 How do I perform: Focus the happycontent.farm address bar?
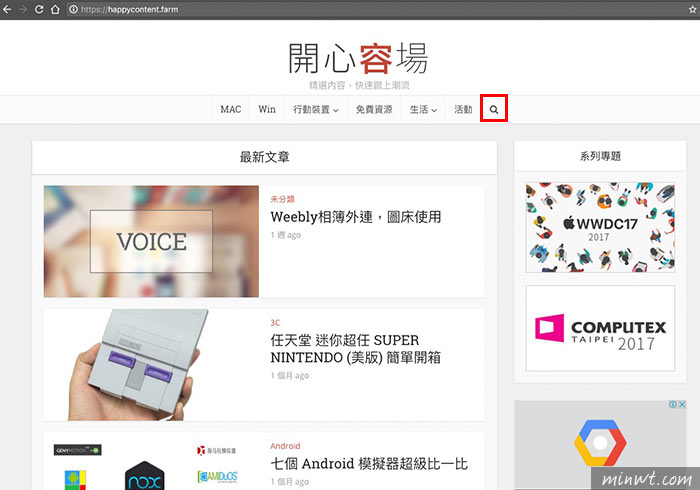pos(375,9)
